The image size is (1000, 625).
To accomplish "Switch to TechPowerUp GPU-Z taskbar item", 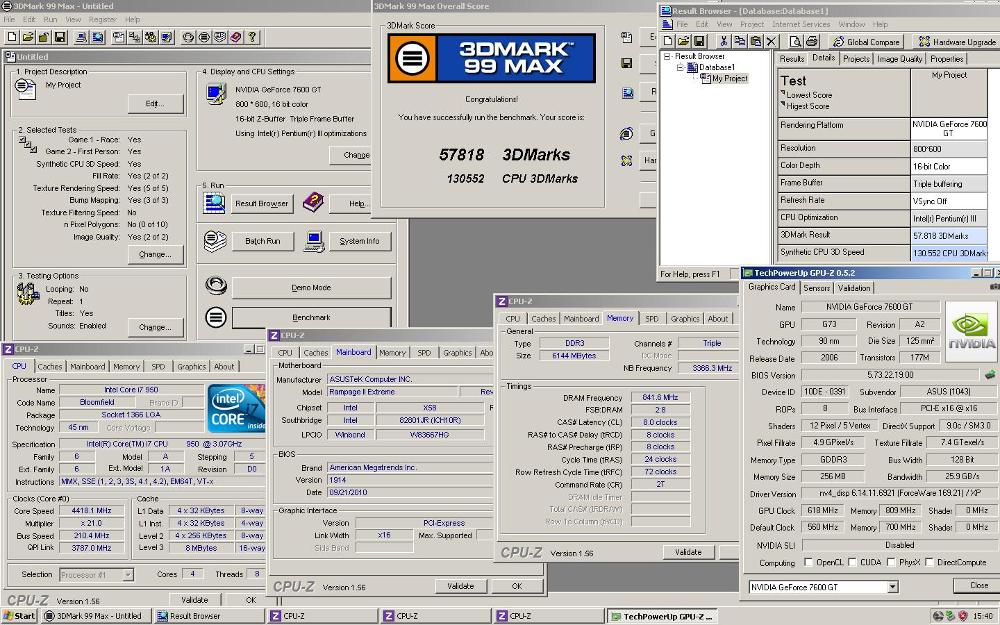I will pyautogui.click(x=661, y=616).
